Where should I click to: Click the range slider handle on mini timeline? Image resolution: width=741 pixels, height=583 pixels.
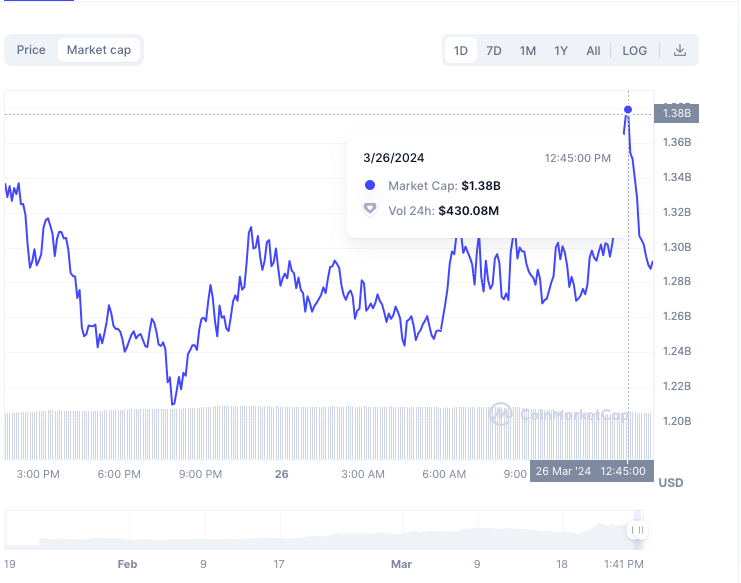(x=638, y=530)
